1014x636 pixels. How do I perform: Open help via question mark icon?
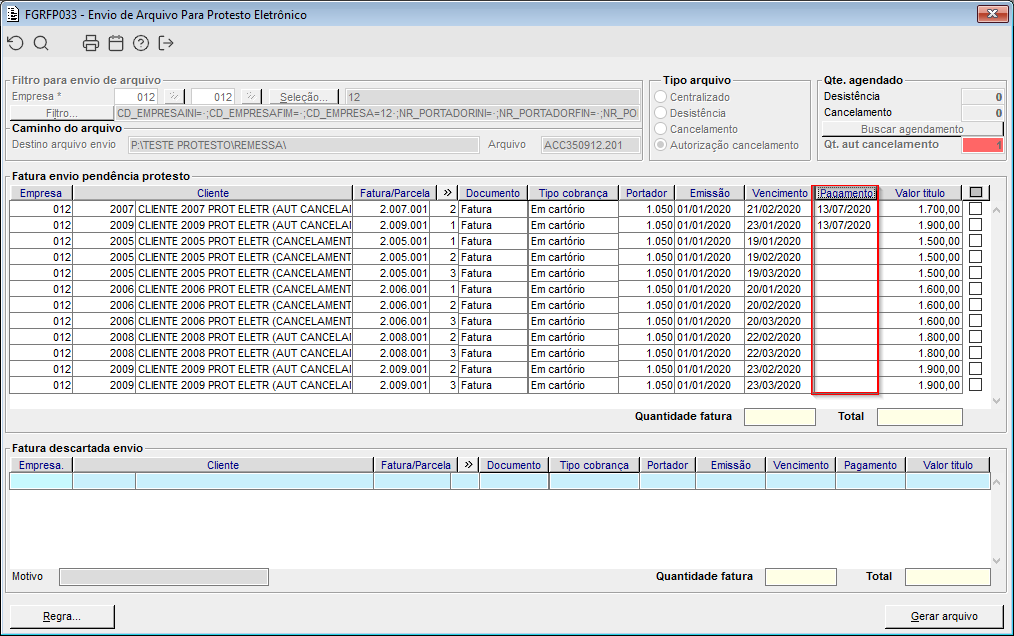click(x=141, y=43)
